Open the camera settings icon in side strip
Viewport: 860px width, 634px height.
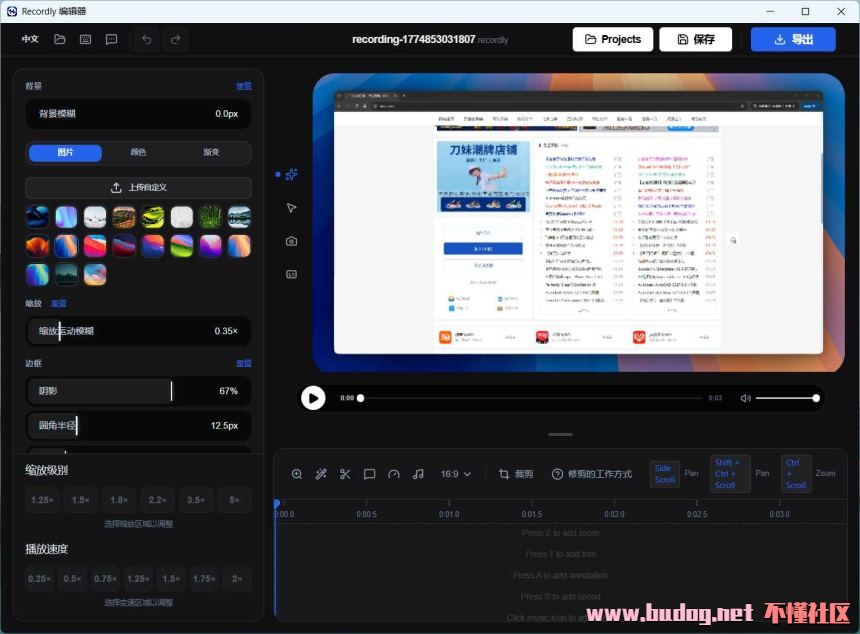pyautogui.click(x=291, y=241)
